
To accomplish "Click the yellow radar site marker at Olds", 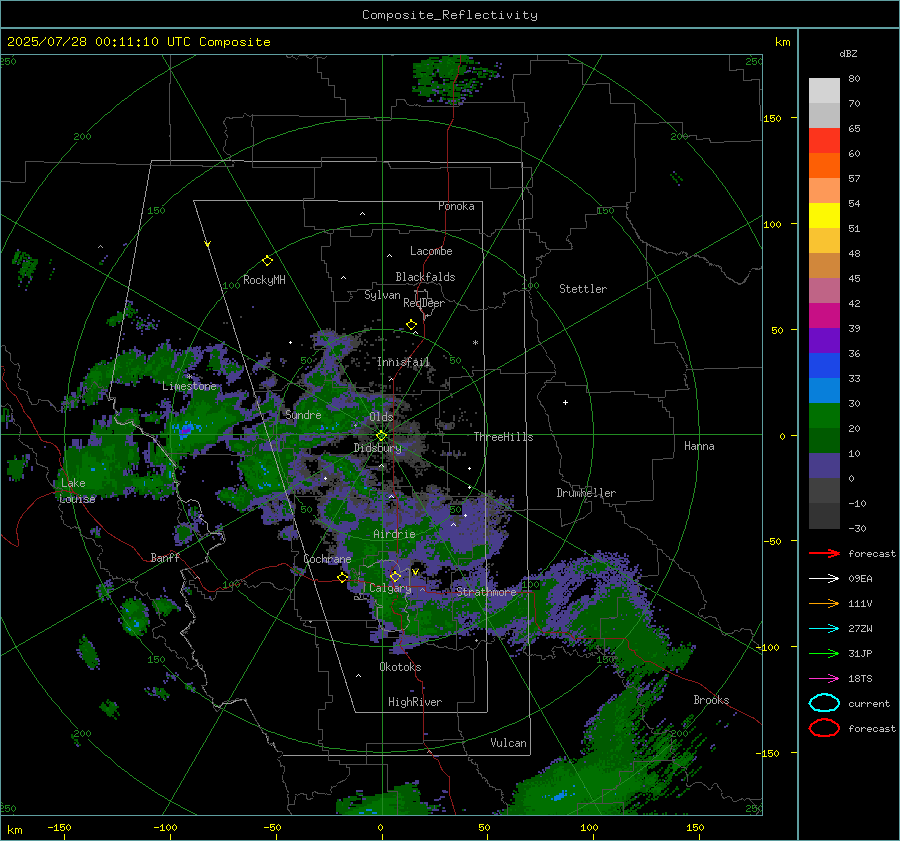I will (381, 436).
